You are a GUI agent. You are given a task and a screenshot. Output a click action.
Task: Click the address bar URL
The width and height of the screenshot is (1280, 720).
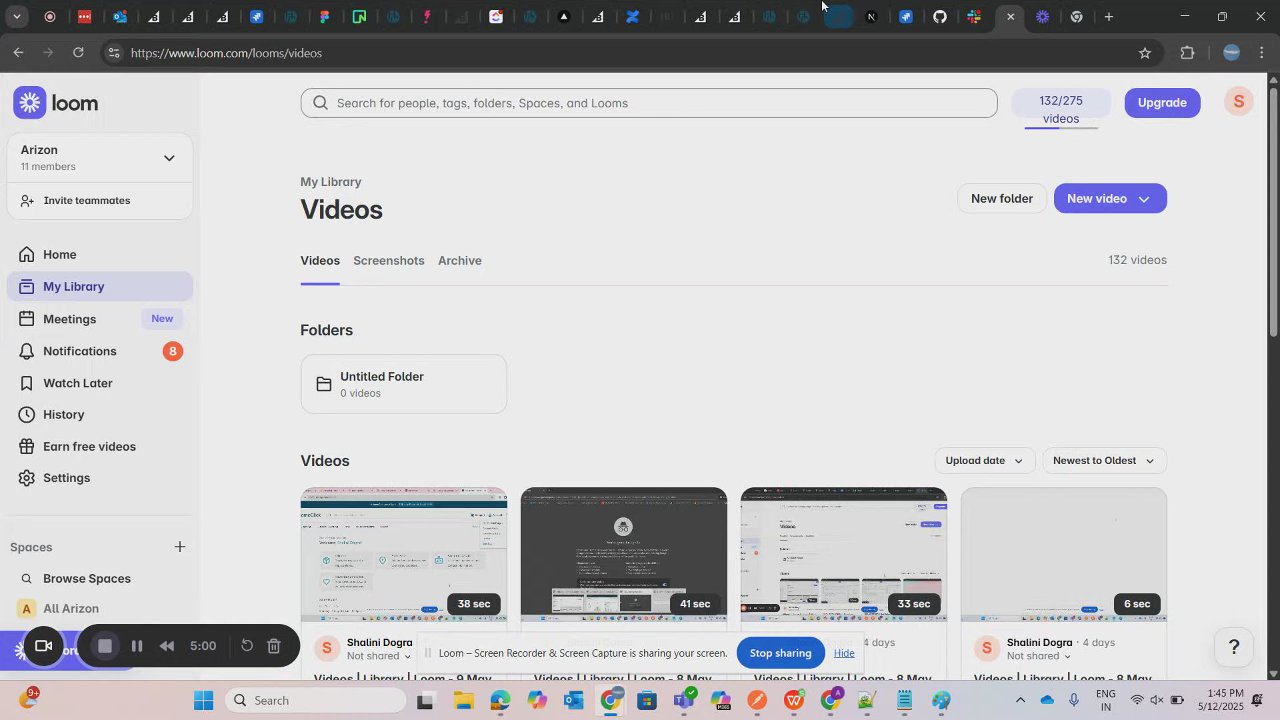pyautogui.click(x=226, y=53)
